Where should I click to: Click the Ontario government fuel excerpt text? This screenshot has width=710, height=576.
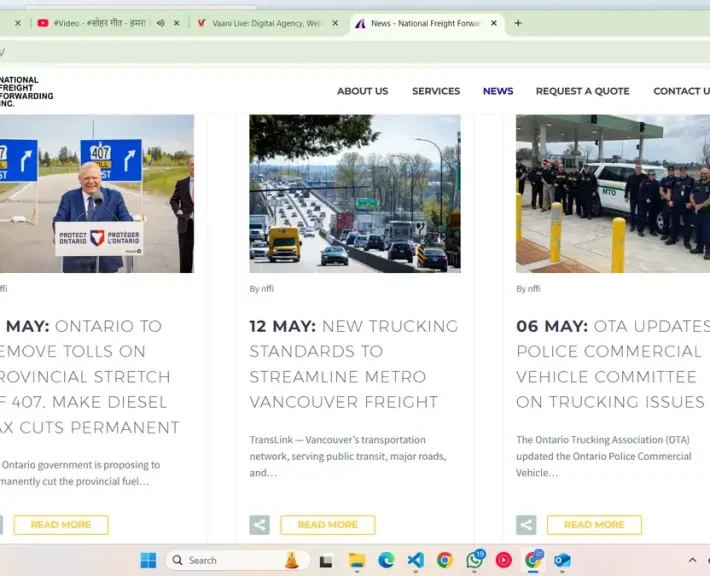[80, 473]
